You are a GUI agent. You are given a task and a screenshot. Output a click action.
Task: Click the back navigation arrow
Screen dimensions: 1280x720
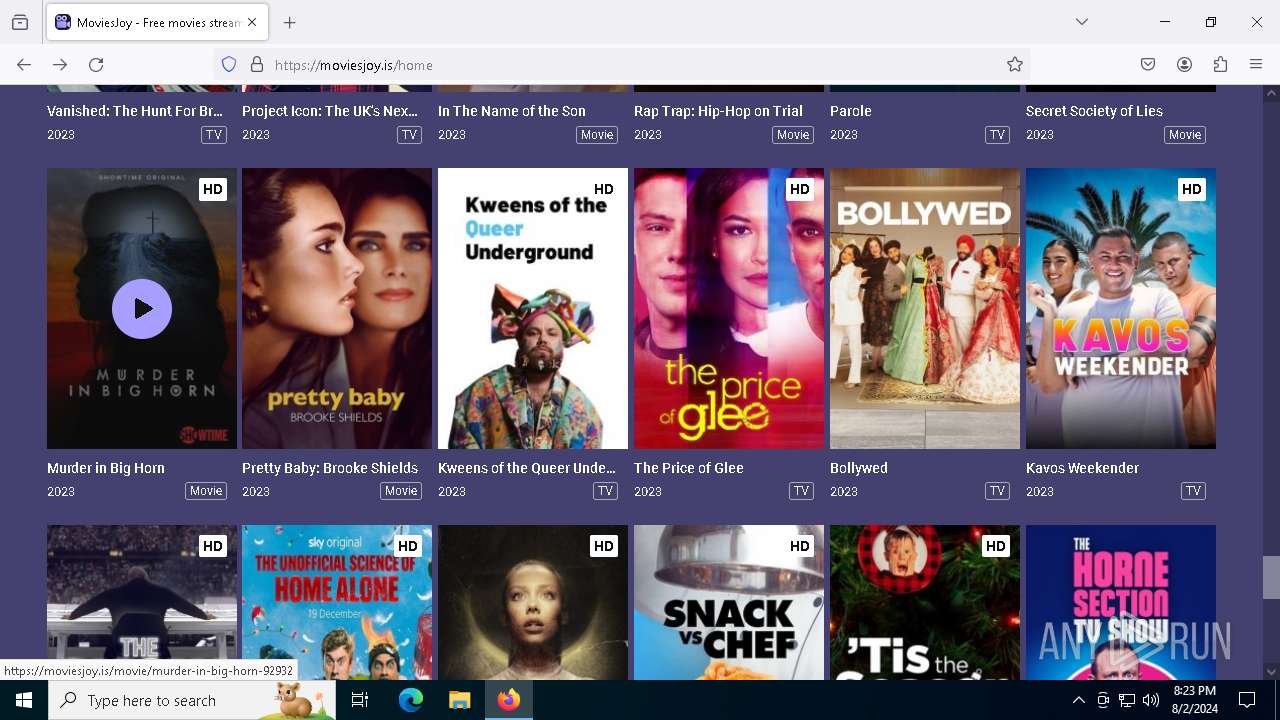(24, 65)
